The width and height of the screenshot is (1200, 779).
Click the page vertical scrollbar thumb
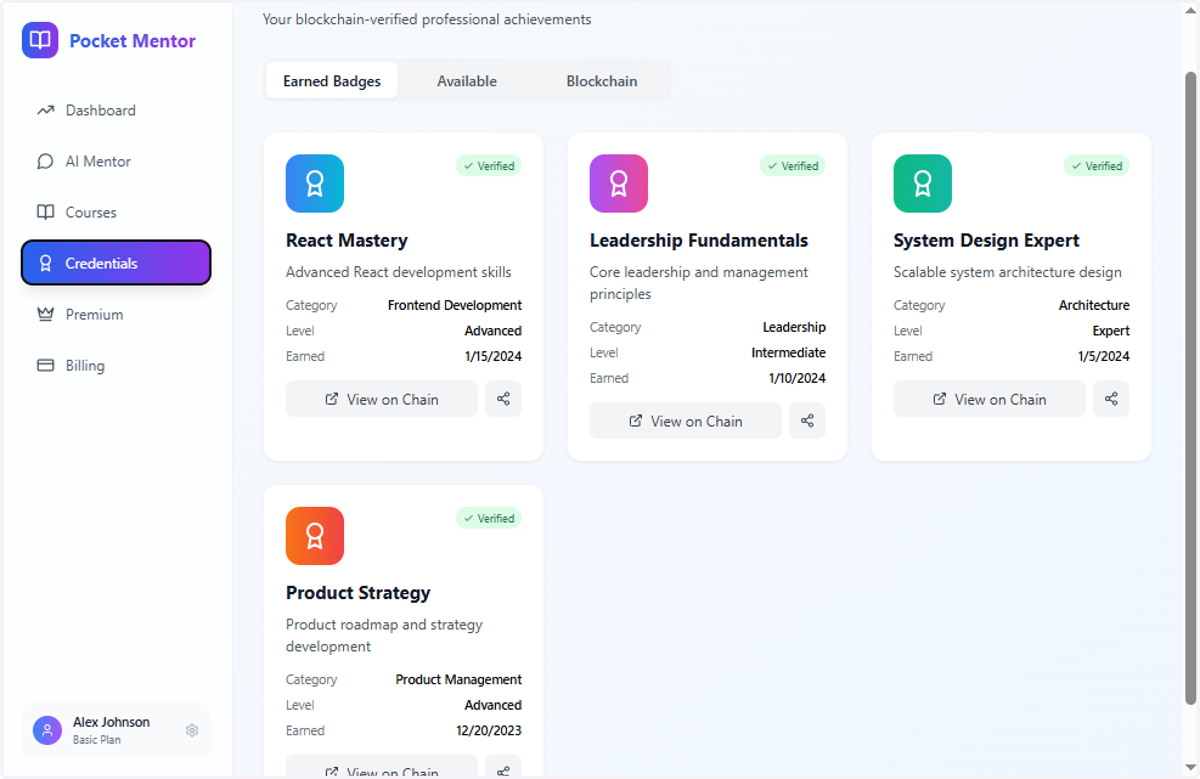[1190, 387]
